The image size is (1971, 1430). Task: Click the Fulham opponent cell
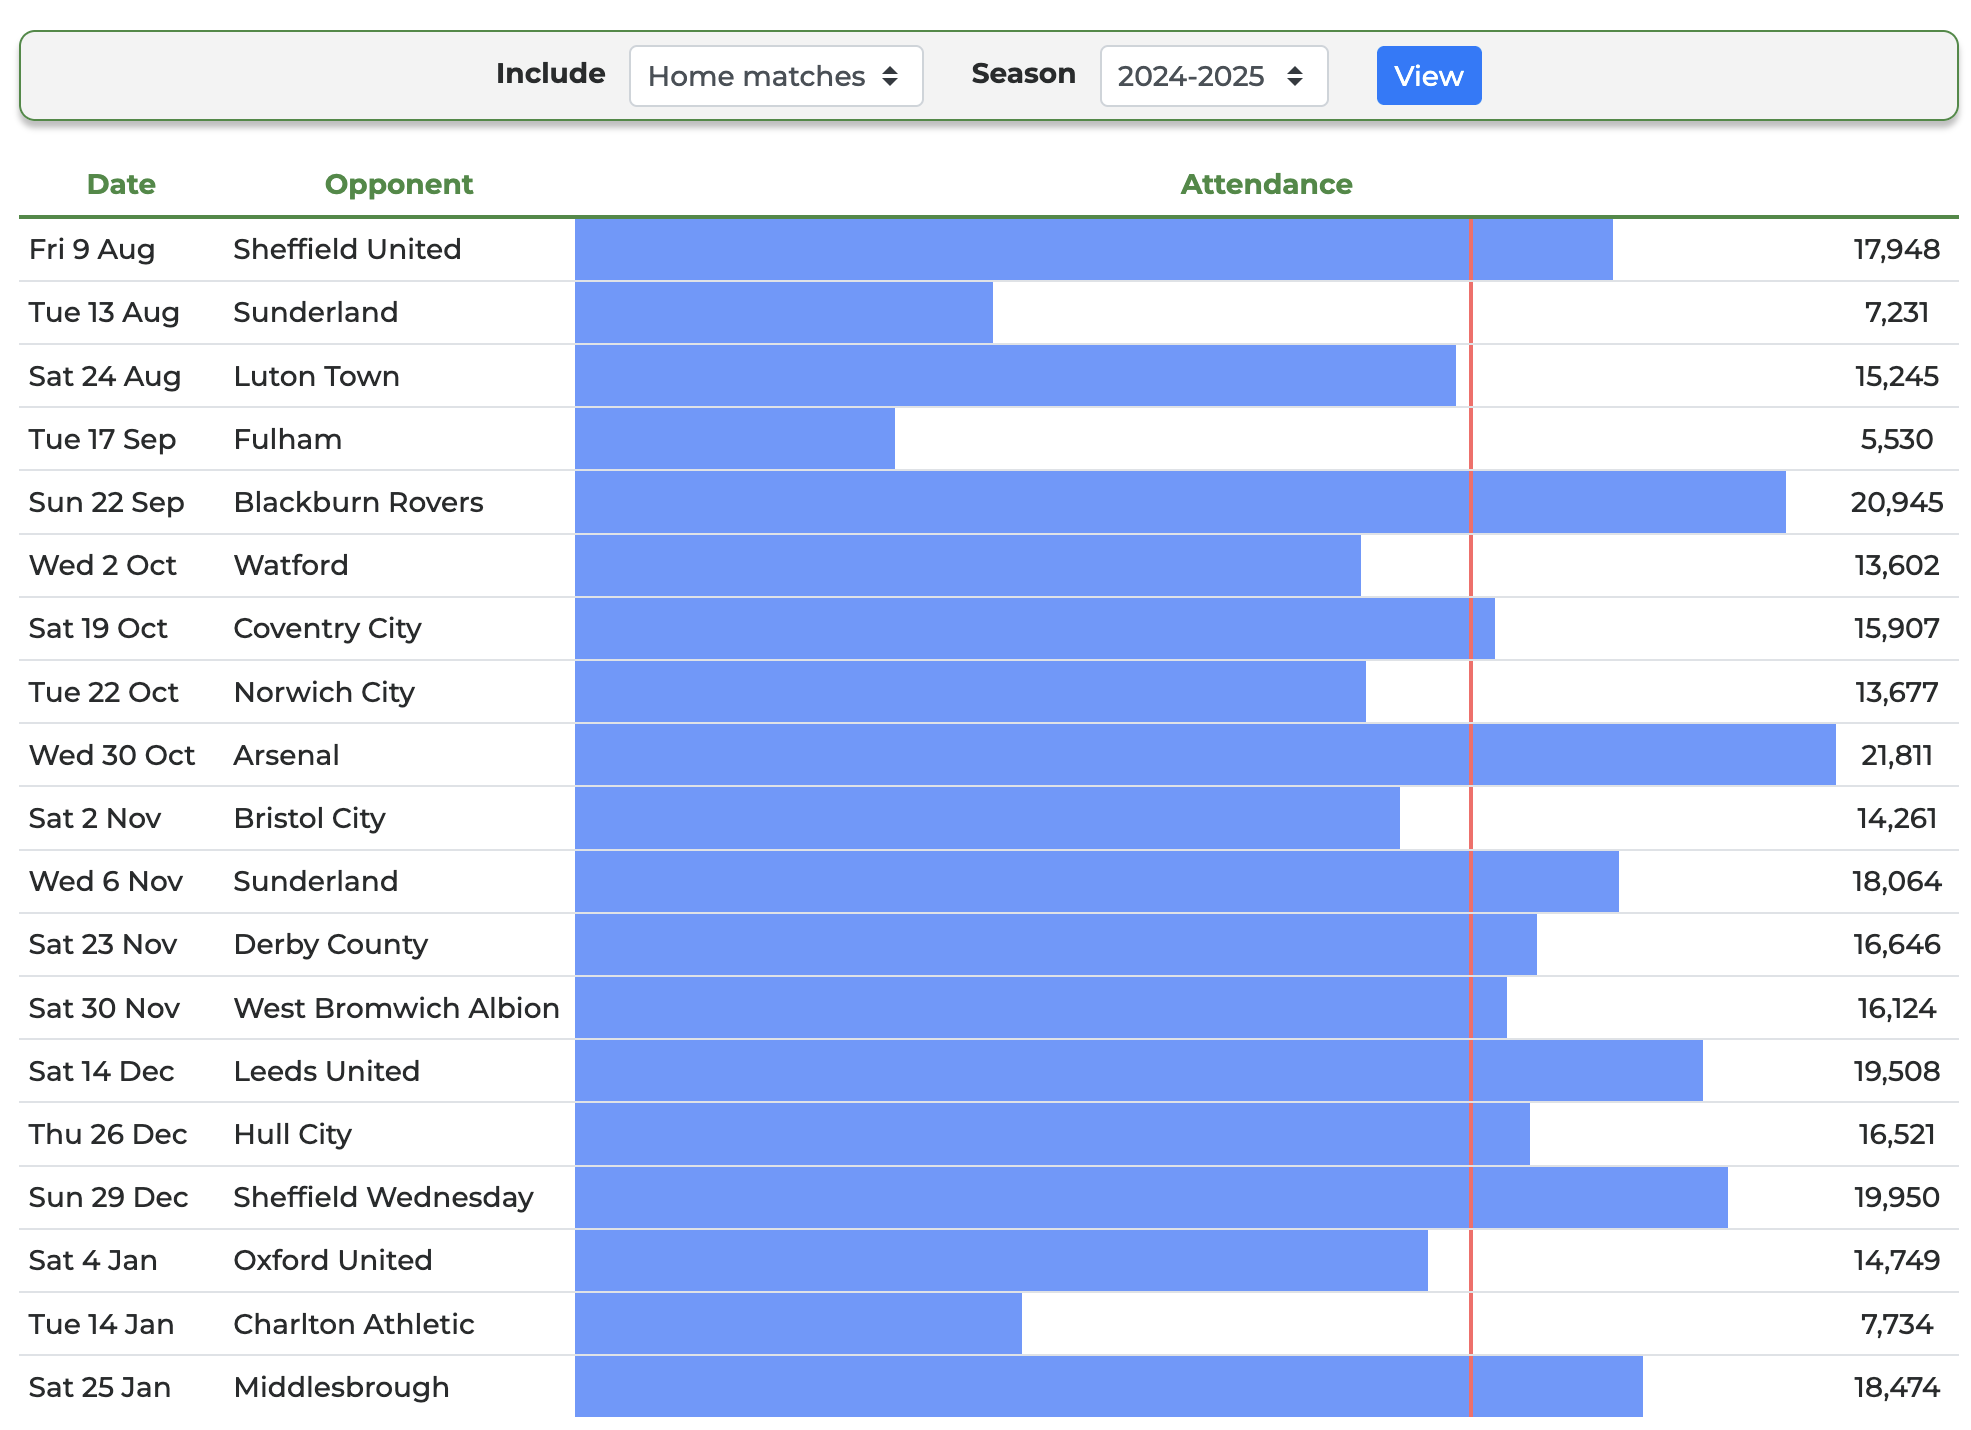click(287, 439)
